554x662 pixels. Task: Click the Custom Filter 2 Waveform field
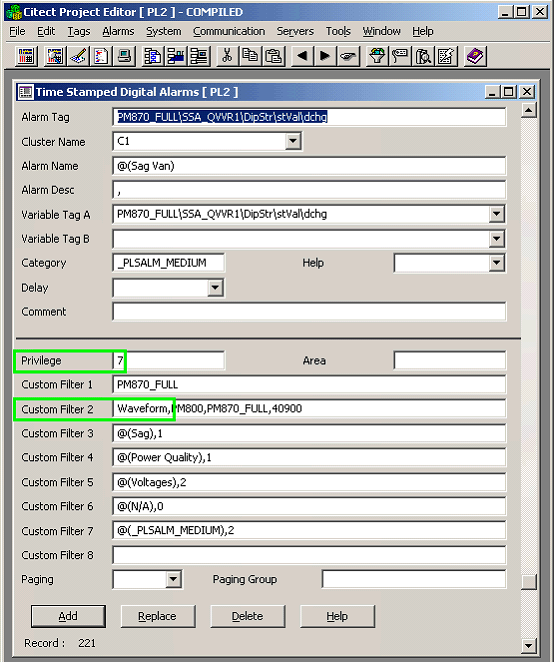click(x=309, y=409)
